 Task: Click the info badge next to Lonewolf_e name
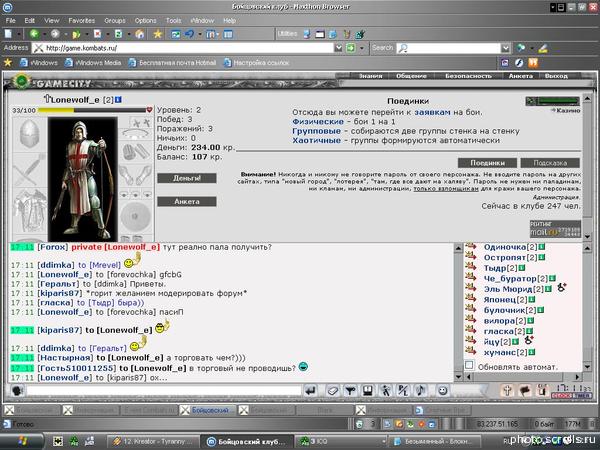click(x=118, y=100)
